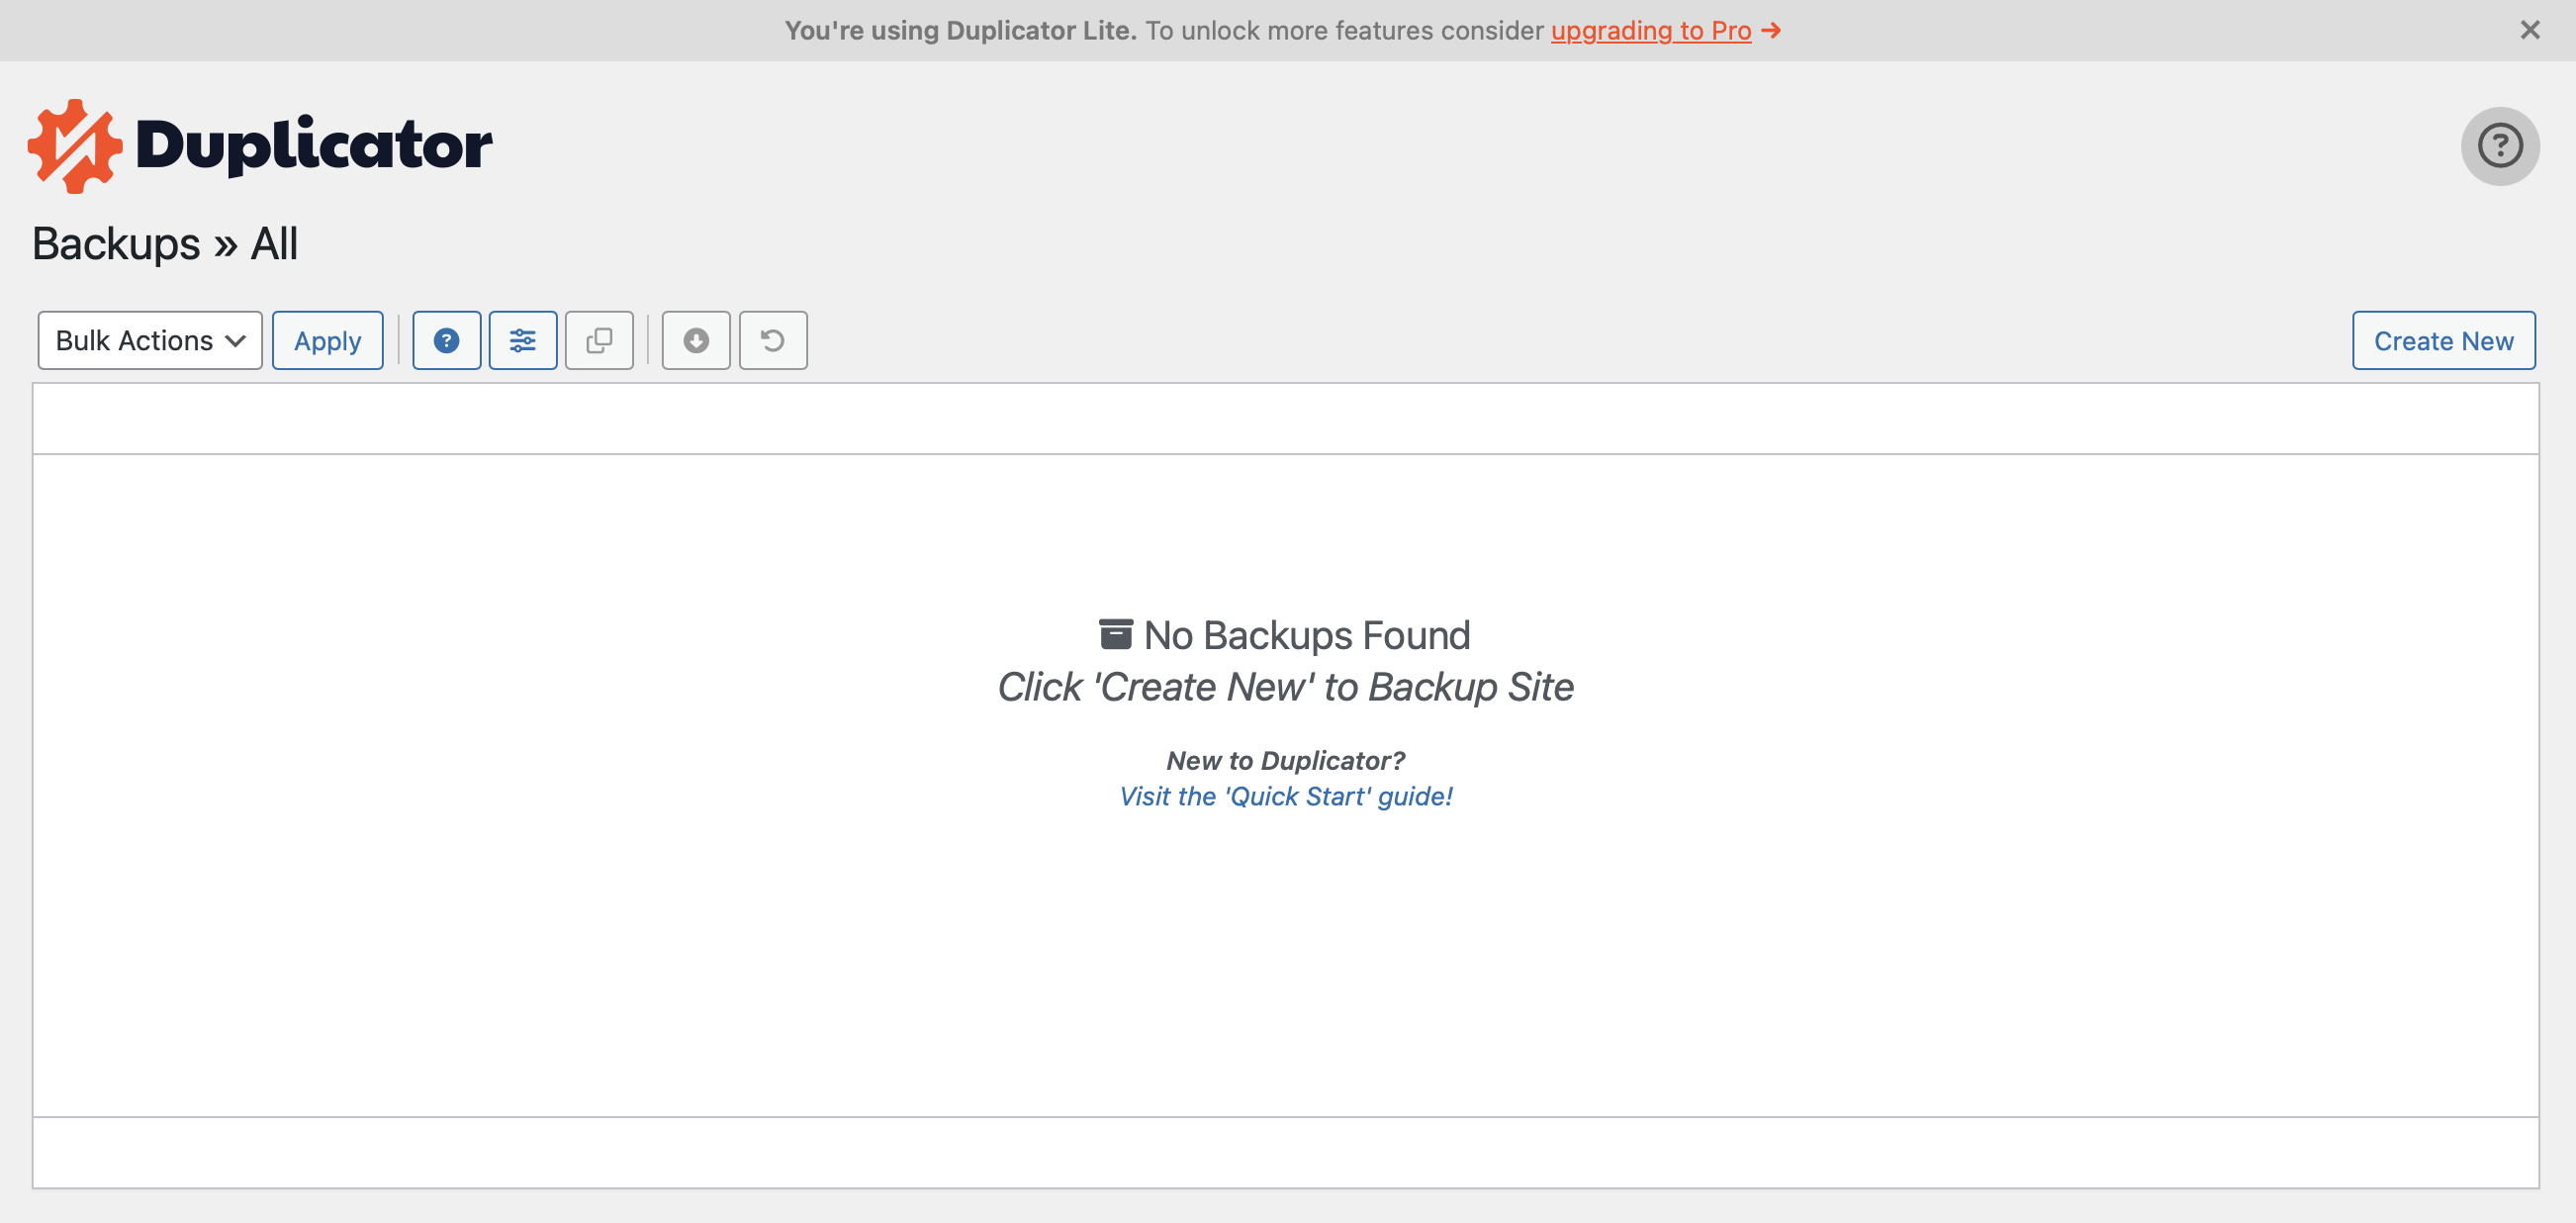Open the filter settings icon
This screenshot has width=2576, height=1223.
point(523,340)
